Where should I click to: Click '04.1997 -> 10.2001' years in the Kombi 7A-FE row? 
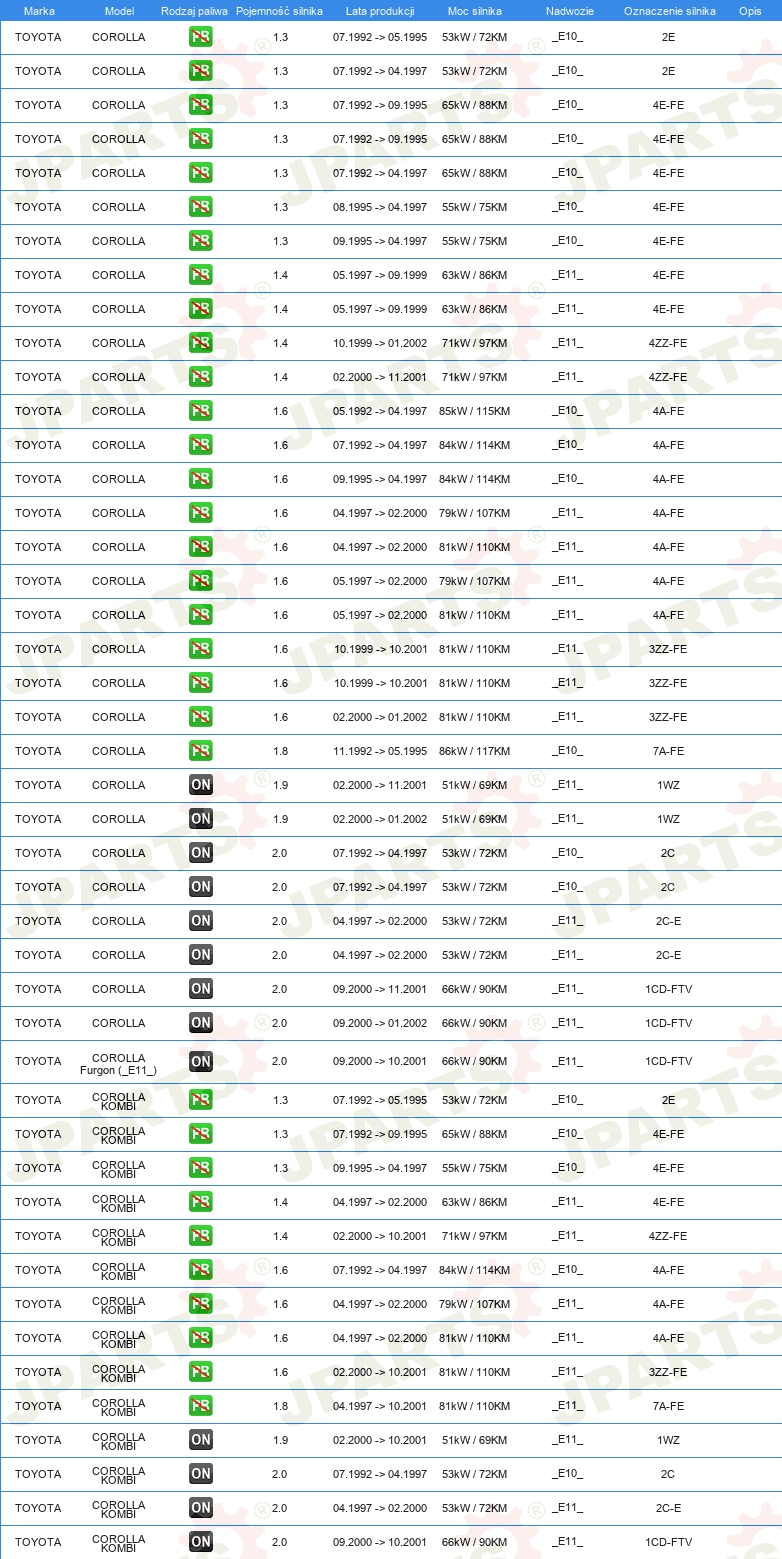pyautogui.click(x=380, y=1406)
